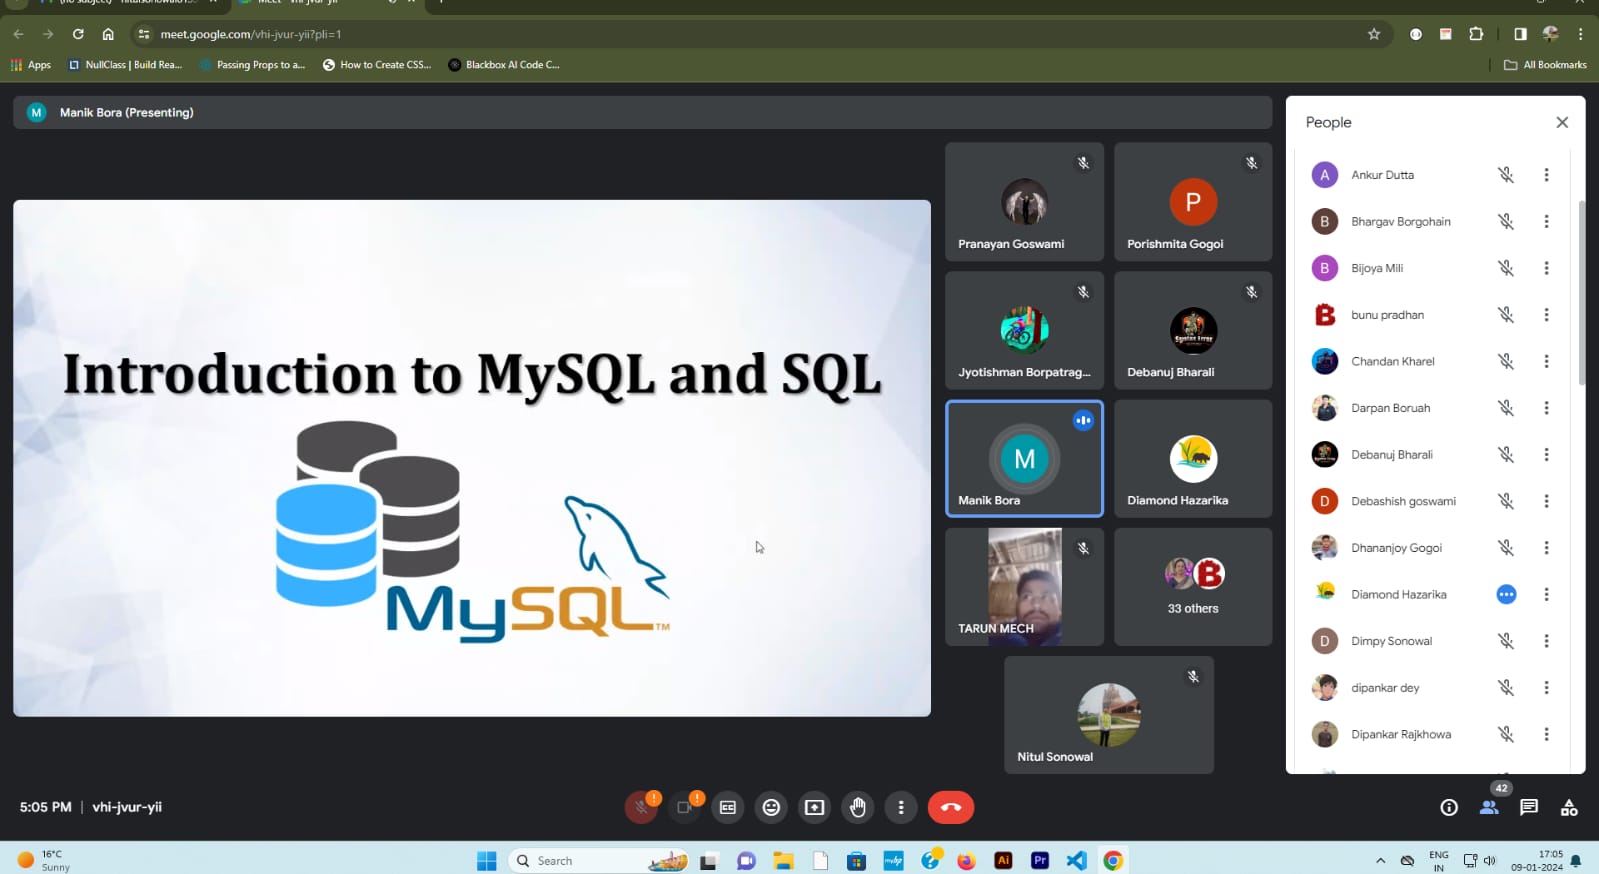Open more actions for Ankur Dutta
Screen dimensions: 1599x874
coord(1546,175)
